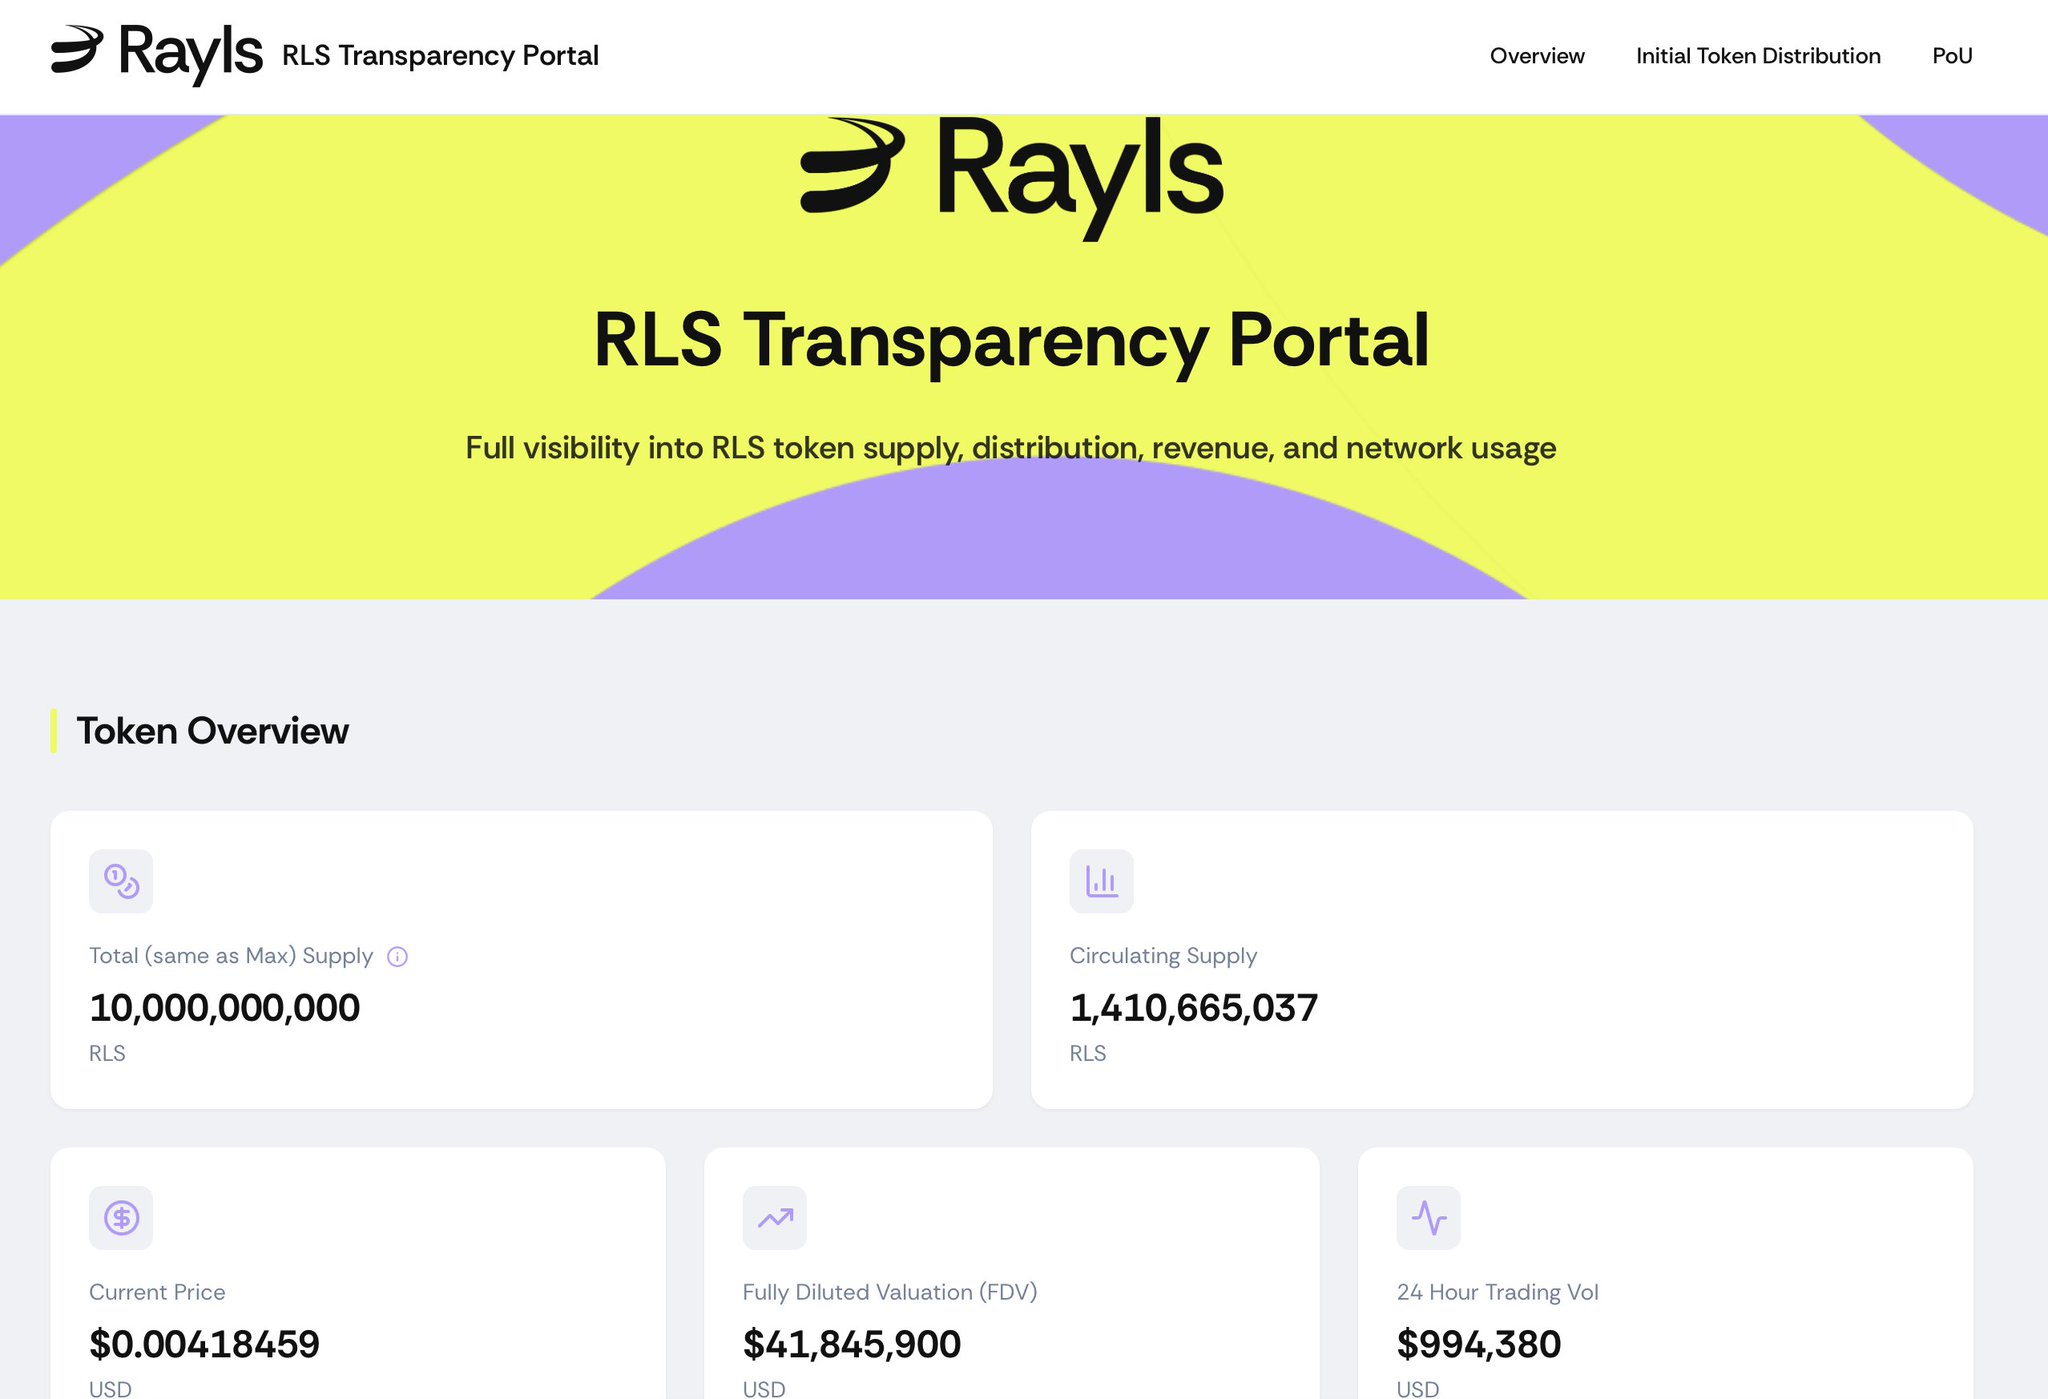This screenshot has height=1399, width=2048.
Task: Click the large Rayls logo in hero banner
Action: 1011,172
